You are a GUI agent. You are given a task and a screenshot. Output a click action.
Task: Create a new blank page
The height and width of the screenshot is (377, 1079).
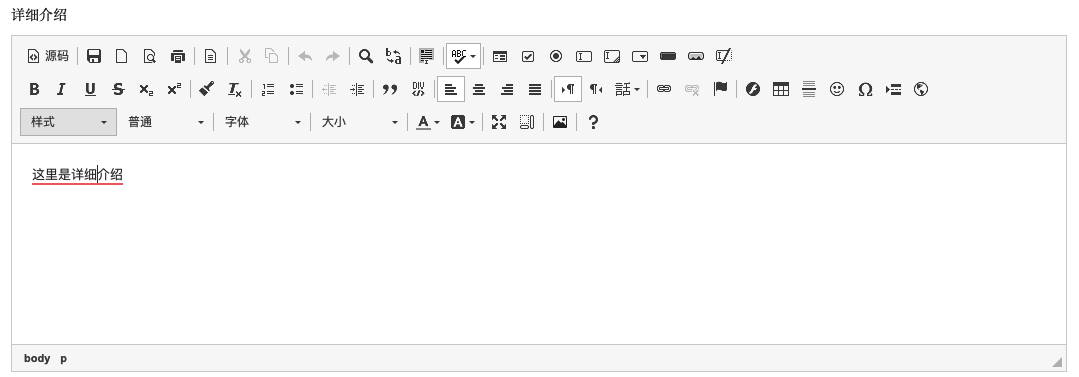pos(121,56)
